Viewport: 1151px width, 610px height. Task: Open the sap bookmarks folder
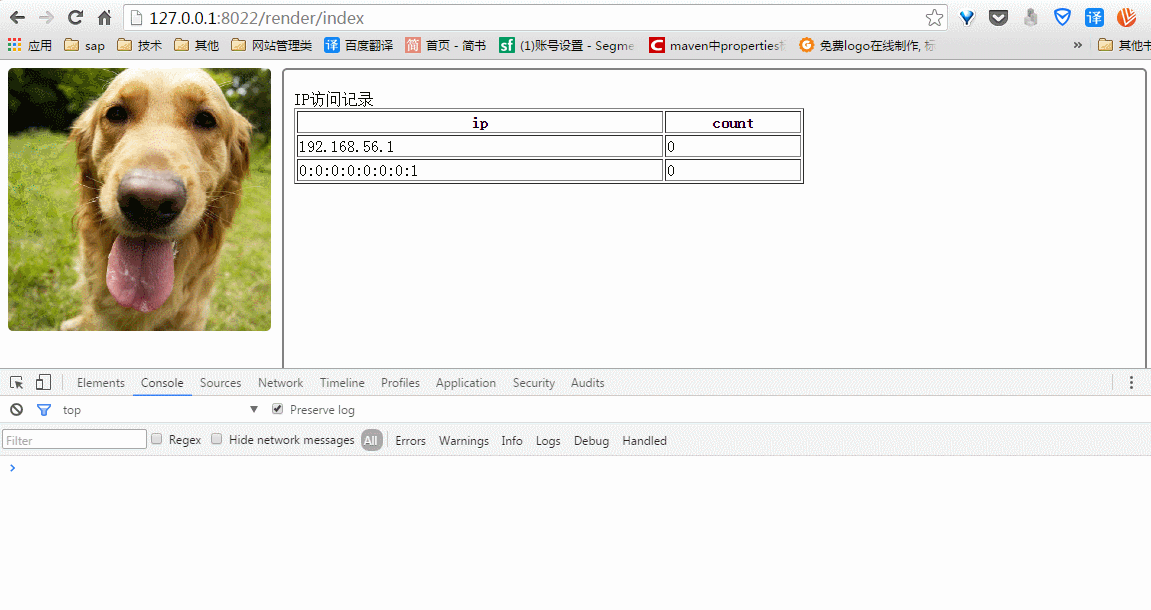point(84,46)
